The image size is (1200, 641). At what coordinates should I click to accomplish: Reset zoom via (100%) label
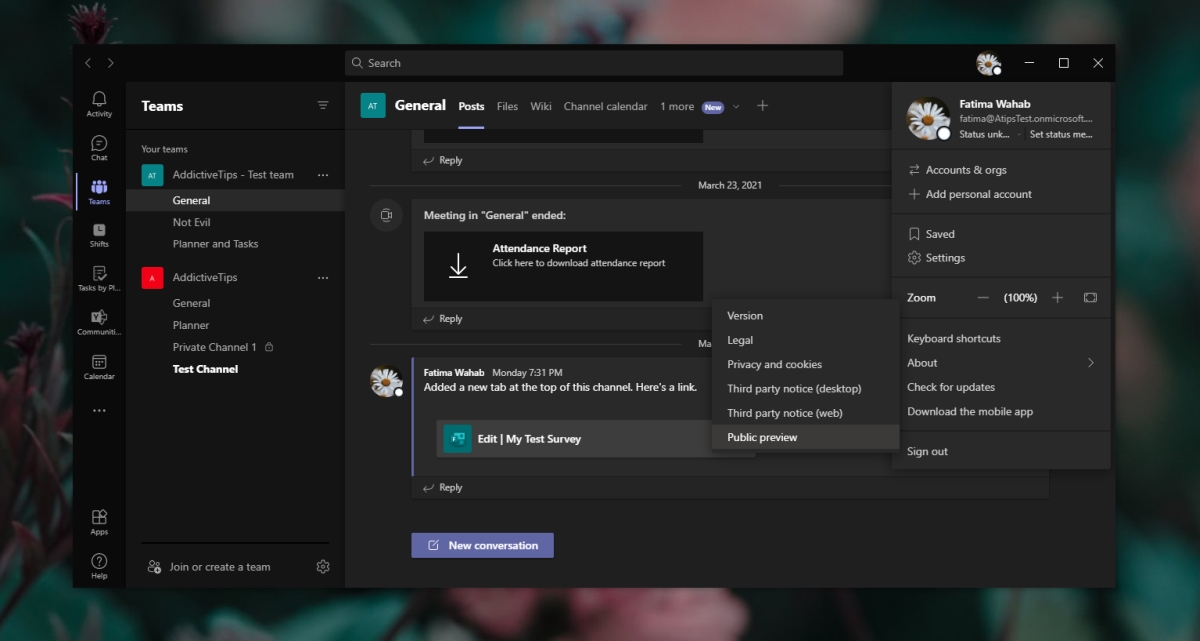pyautogui.click(x=1020, y=298)
